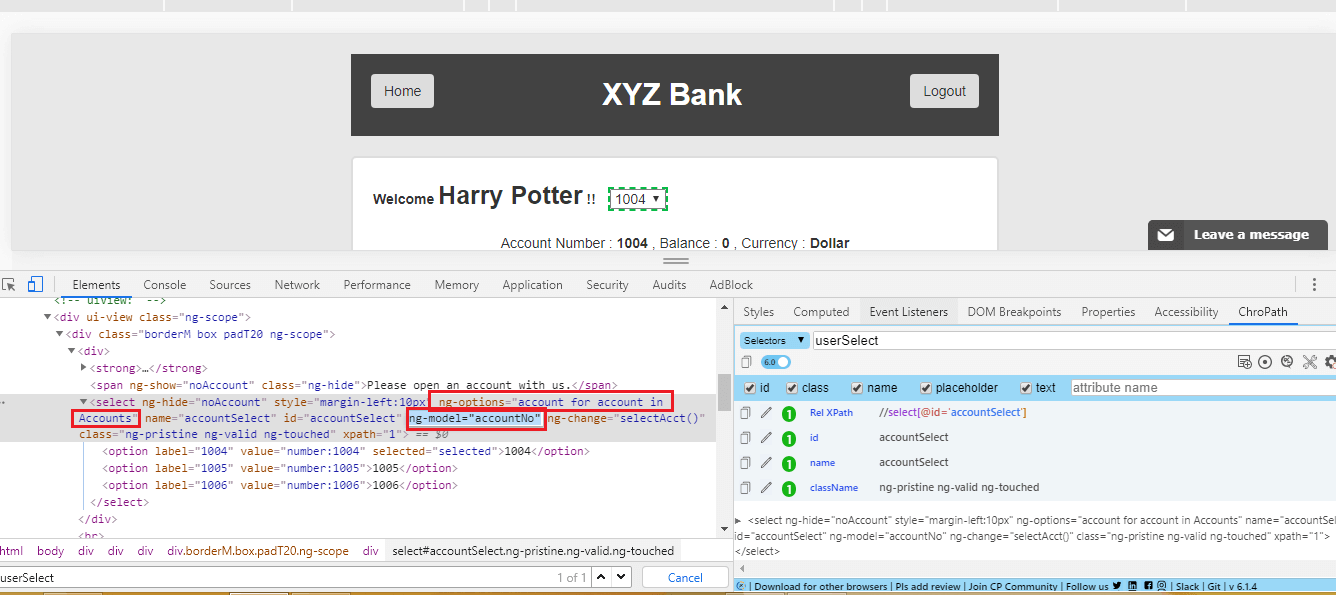The width and height of the screenshot is (1336, 595).
Task: Select the option 1005 line in Elements
Action: (x=279, y=468)
